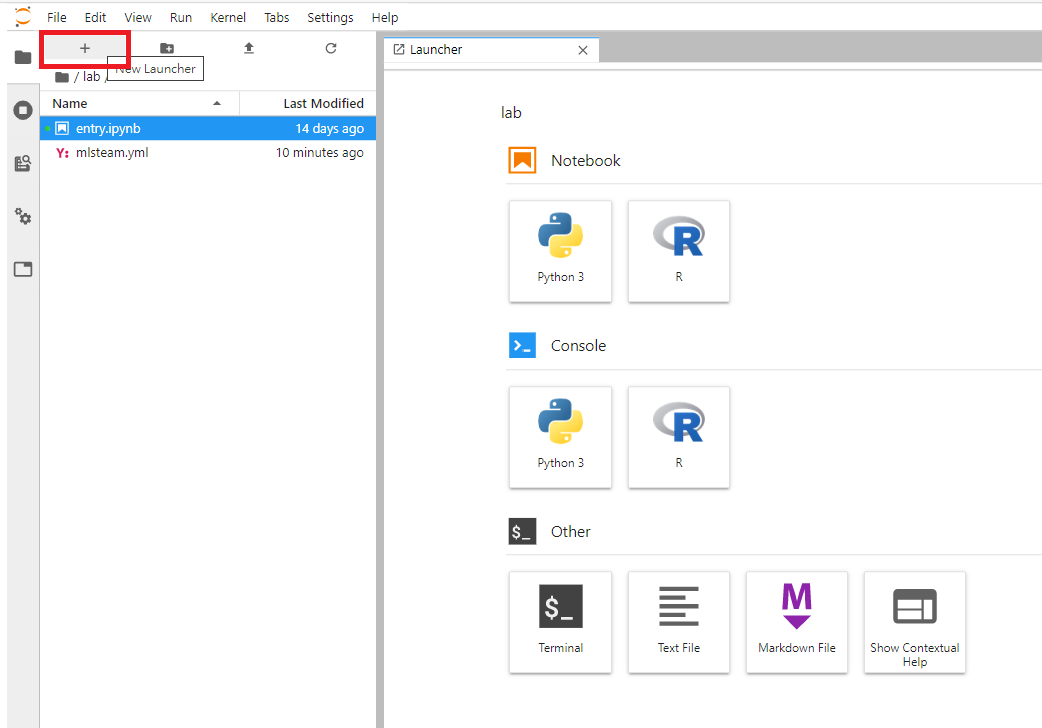This screenshot has width=1042, height=728.
Task: Click the root folder icon in breadcrumb
Action: click(x=62, y=77)
